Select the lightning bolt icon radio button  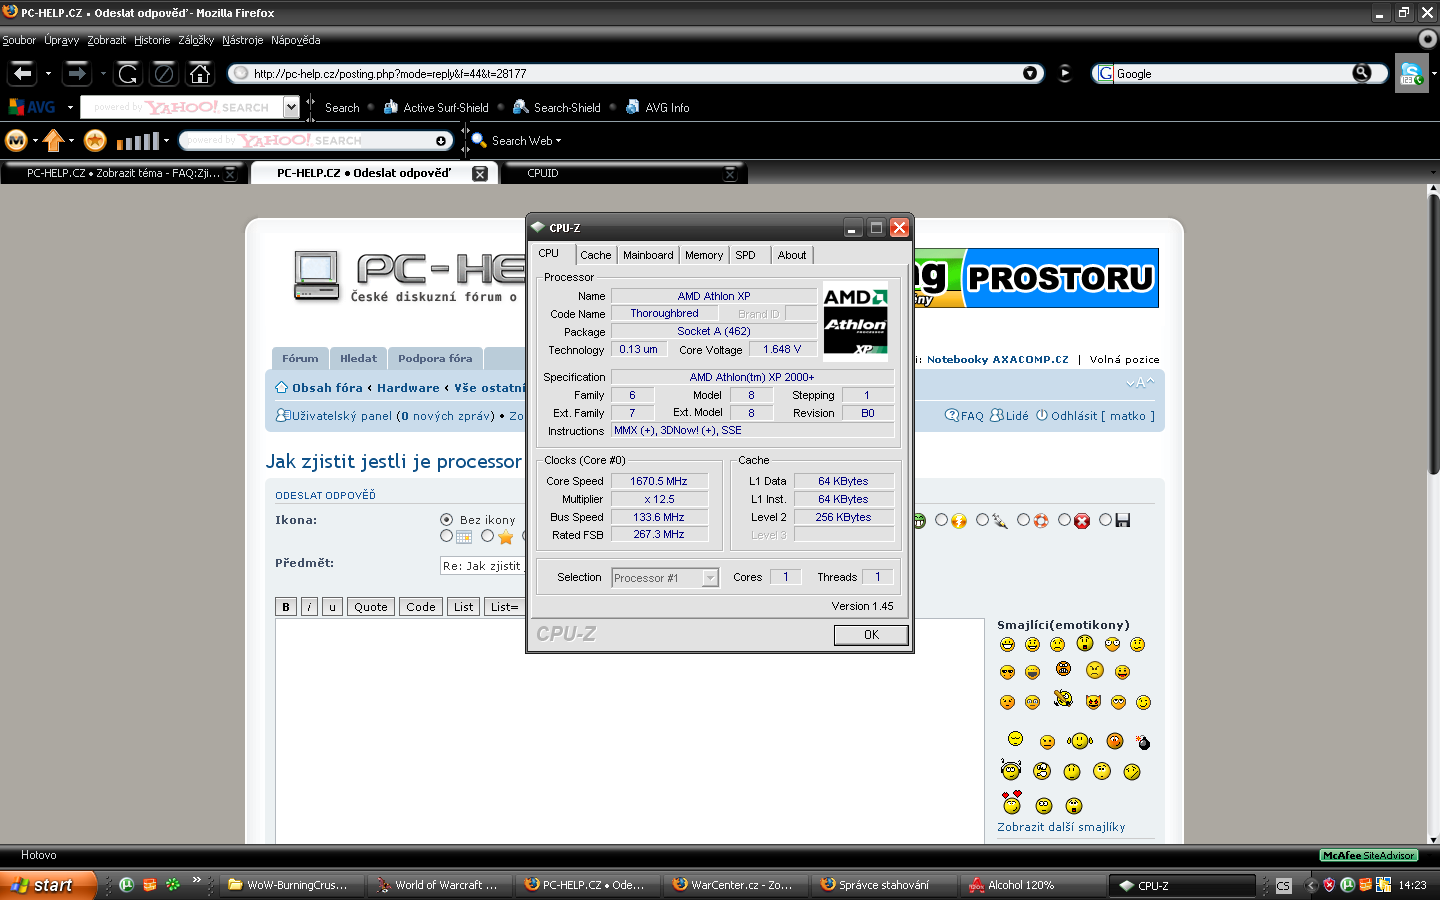pos(941,520)
